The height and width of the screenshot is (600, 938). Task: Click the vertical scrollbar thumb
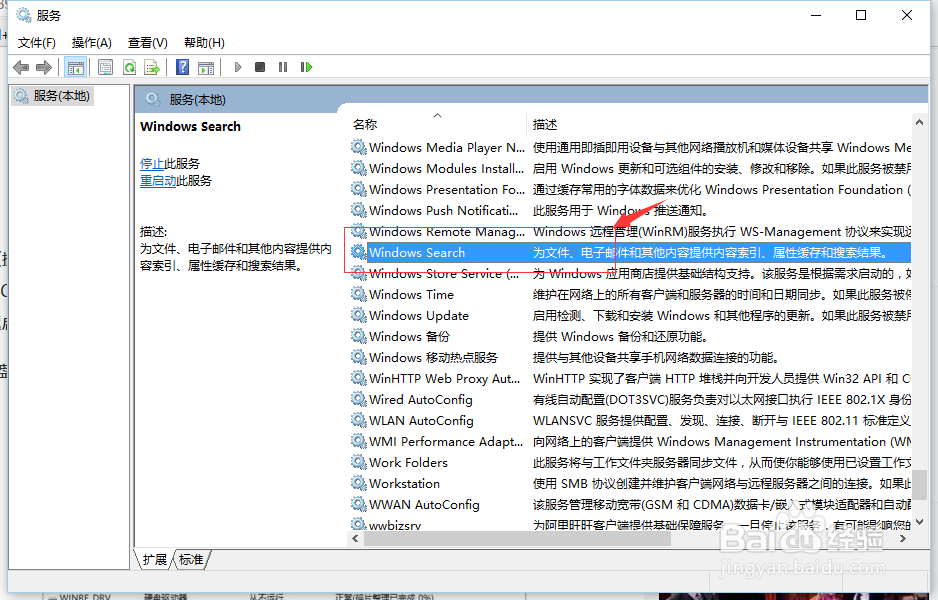[919, 484]
